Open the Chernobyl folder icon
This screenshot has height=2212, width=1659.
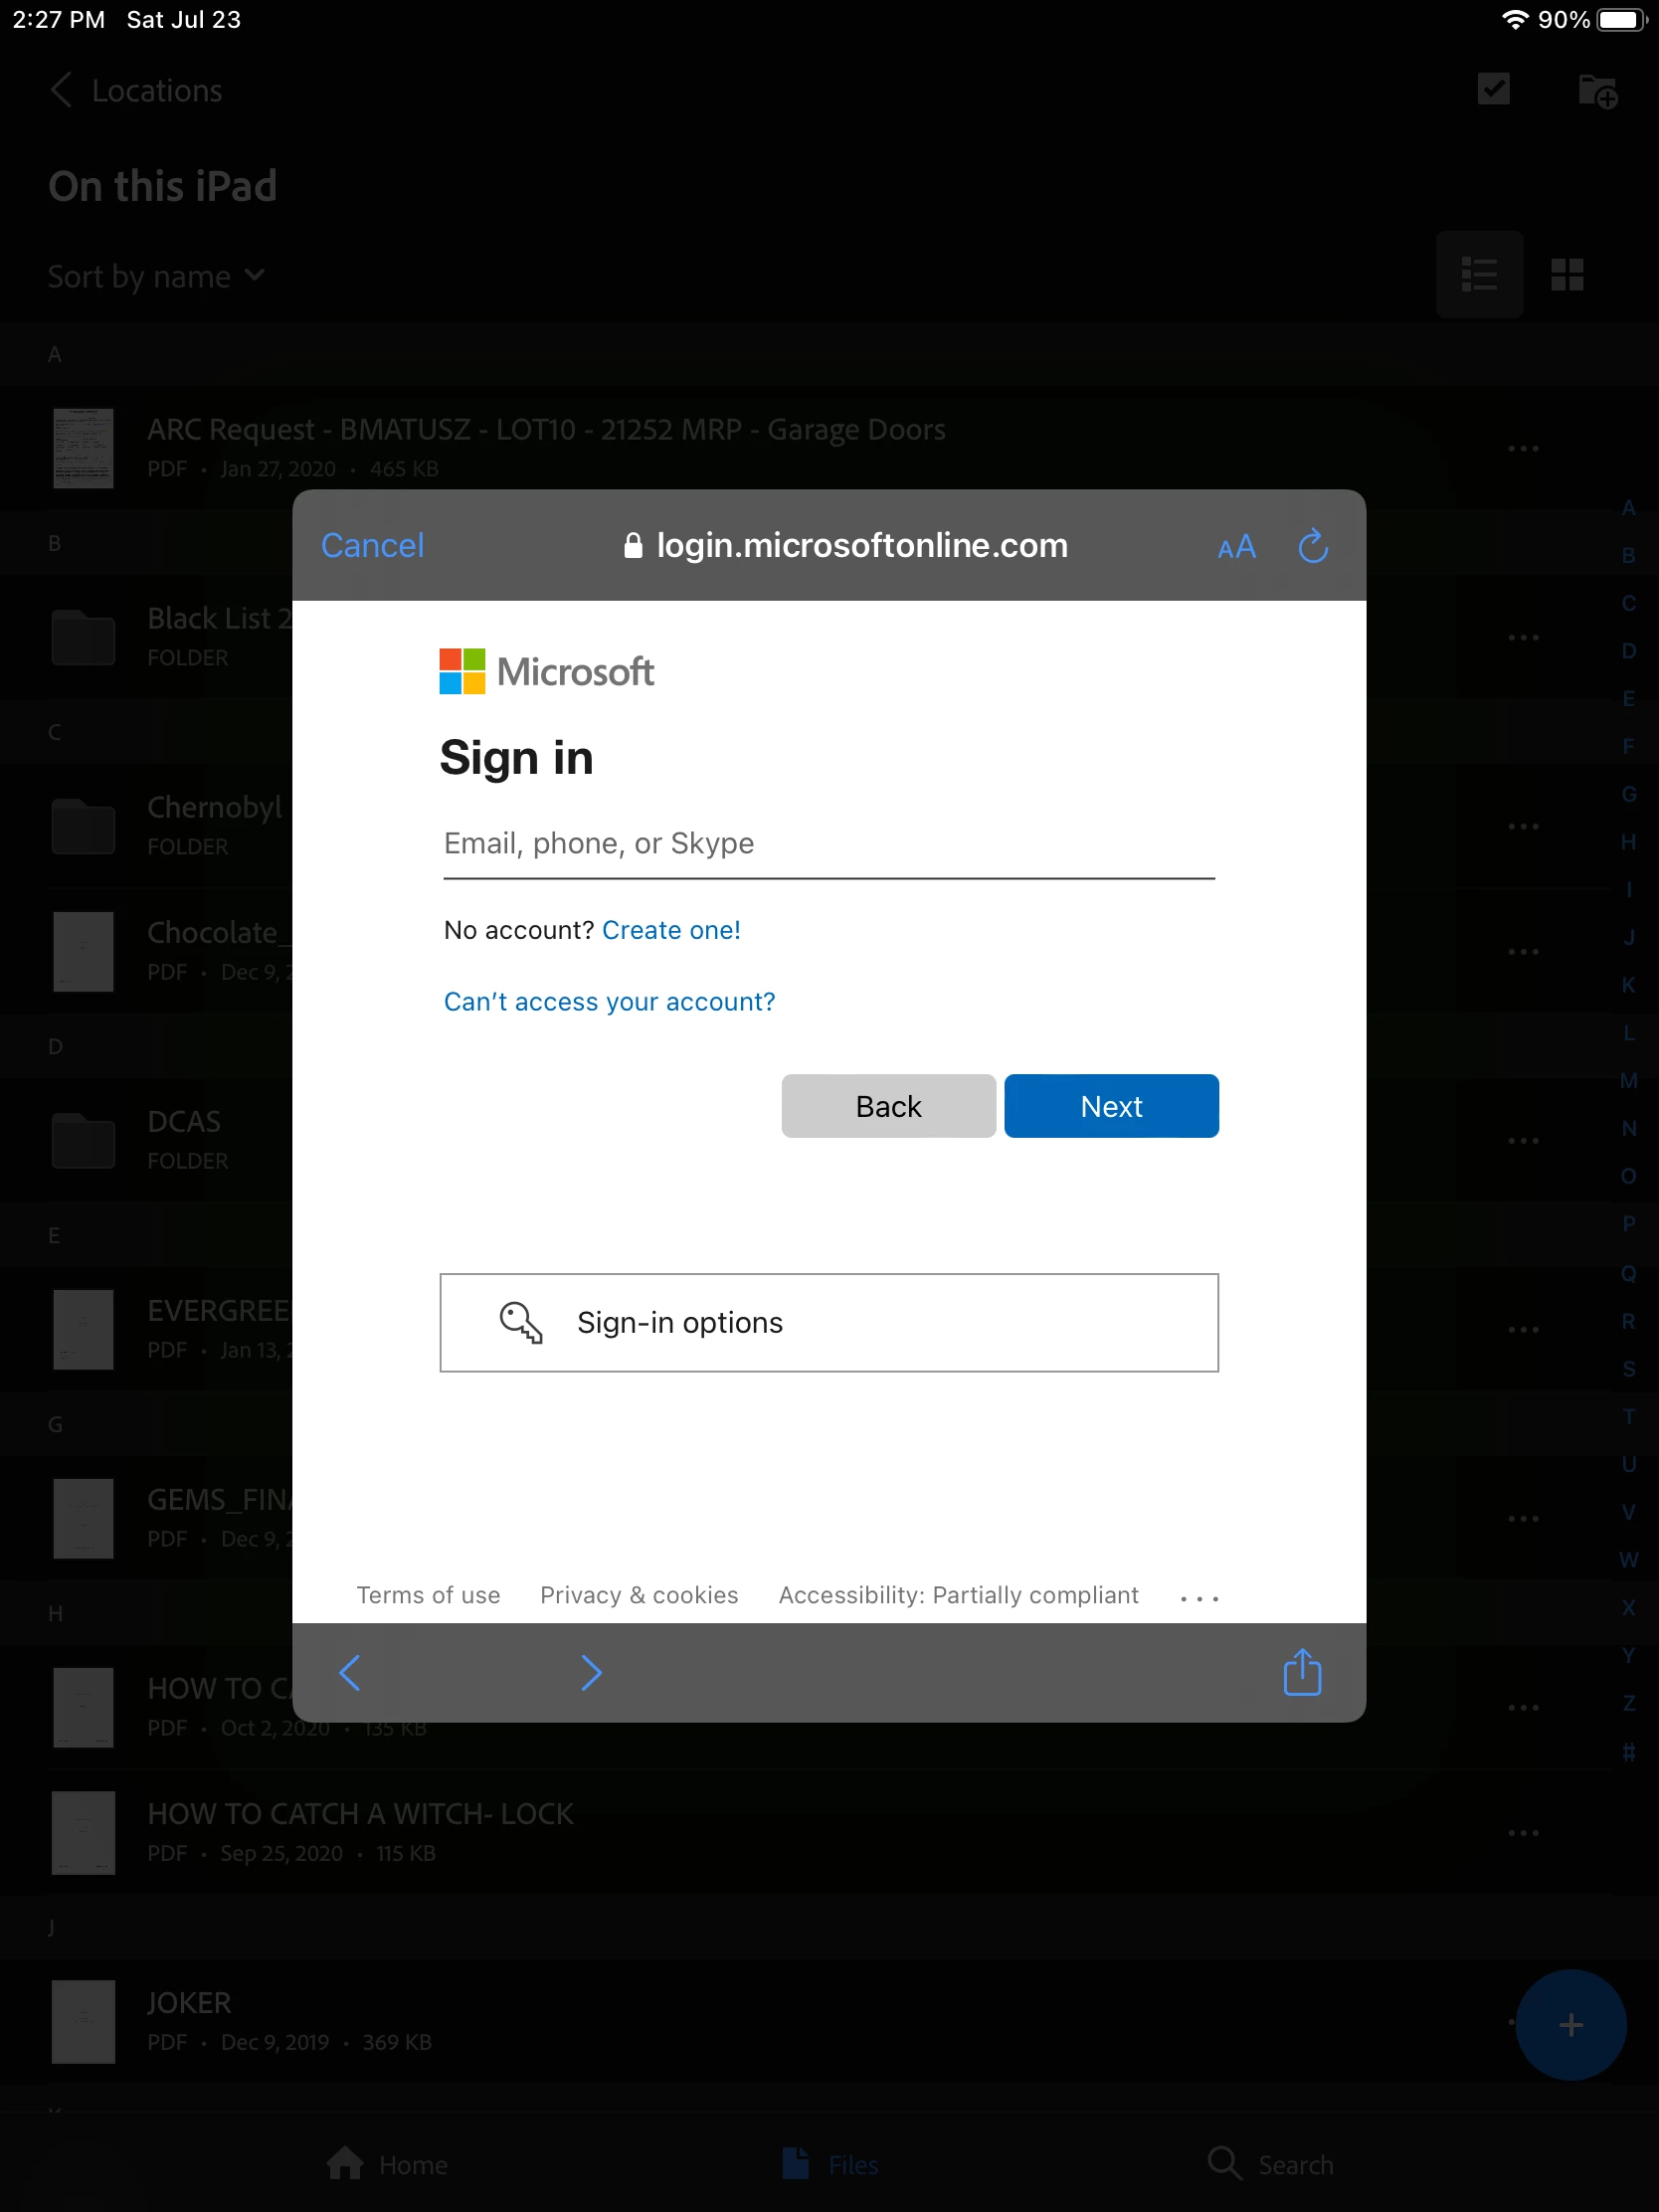pos(83,826)
